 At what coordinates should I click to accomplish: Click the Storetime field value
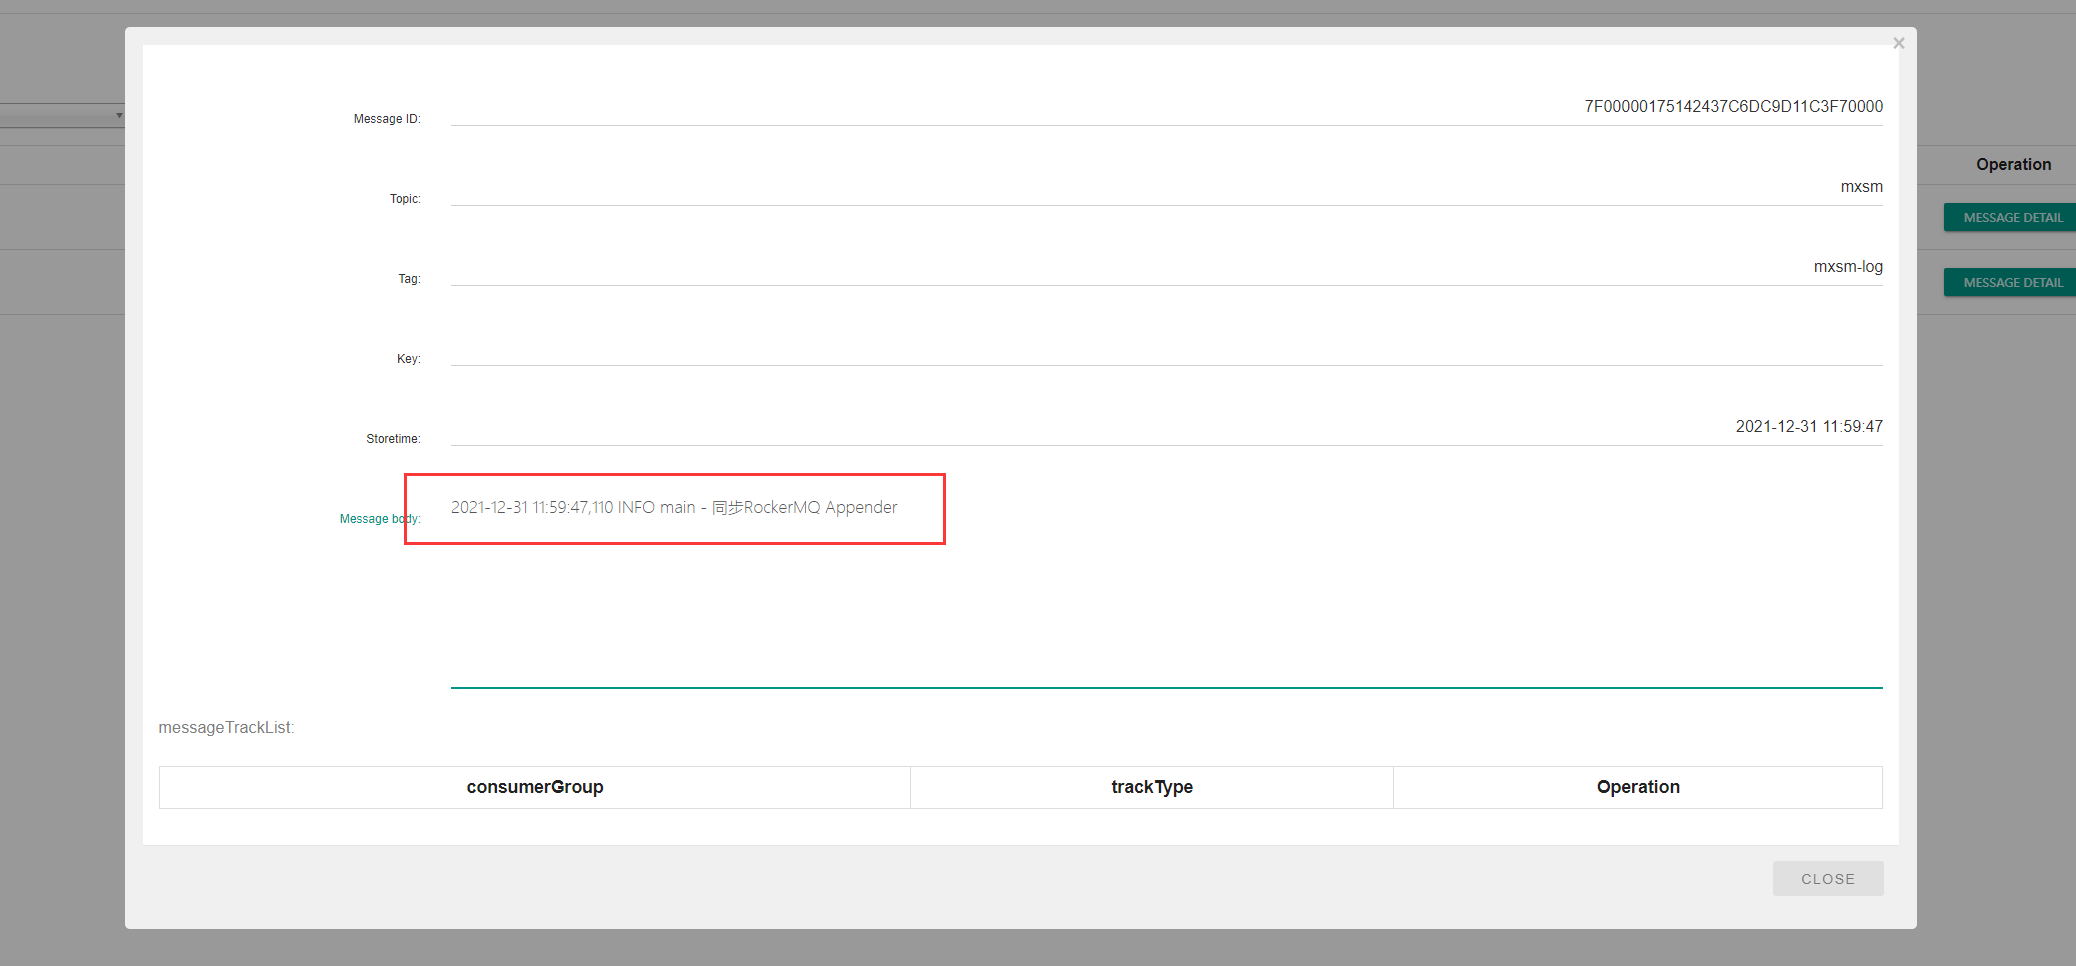(1166, 427)
